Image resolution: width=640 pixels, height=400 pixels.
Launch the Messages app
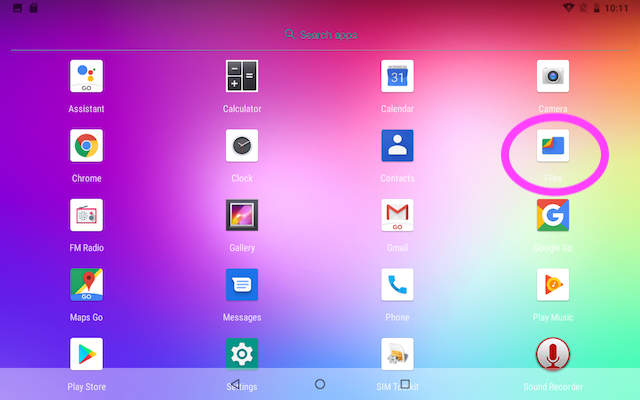[242, 284]
